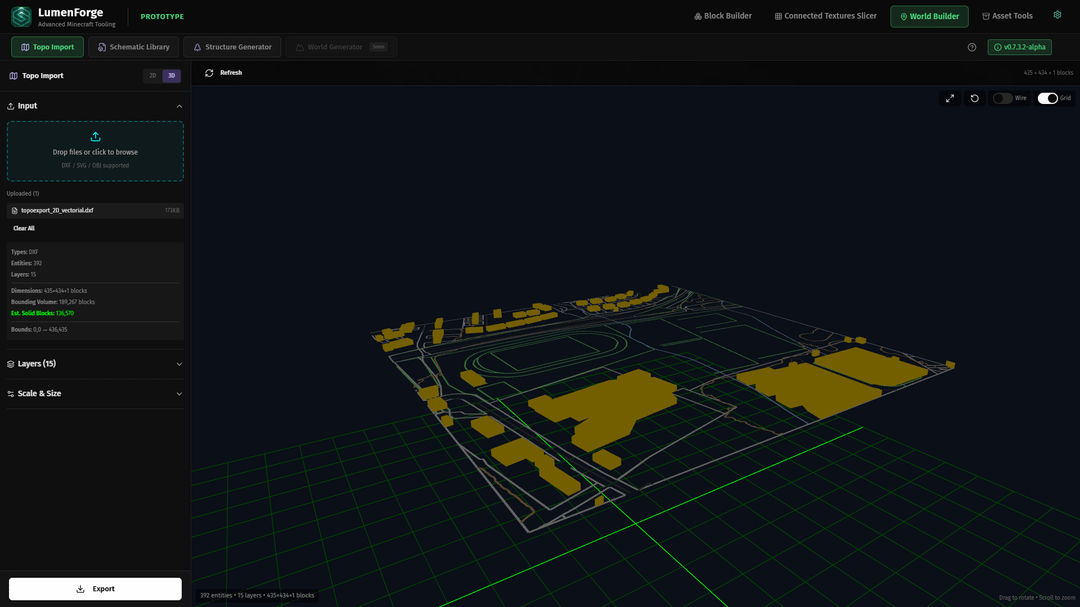Click the fullscreen expand viewport icon
The height and width of the screenshot is (607, 1080).
[950, 98]
